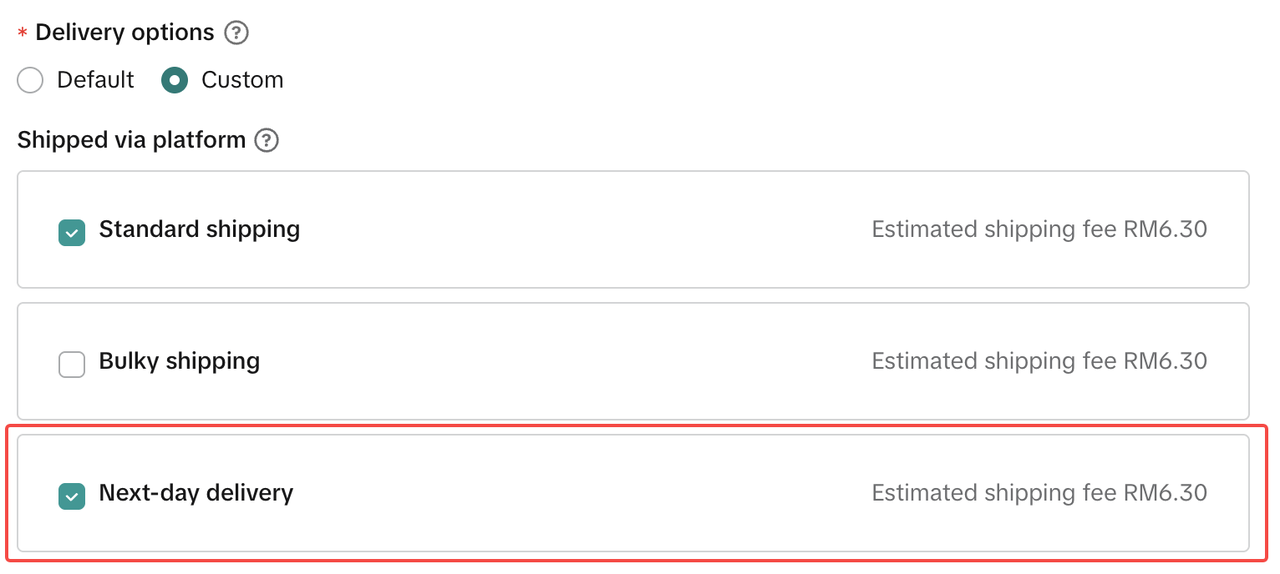Enable the Bulky shipping checkbox
The width and height of the screenshot is (1280, 574).
coord(72,365)
